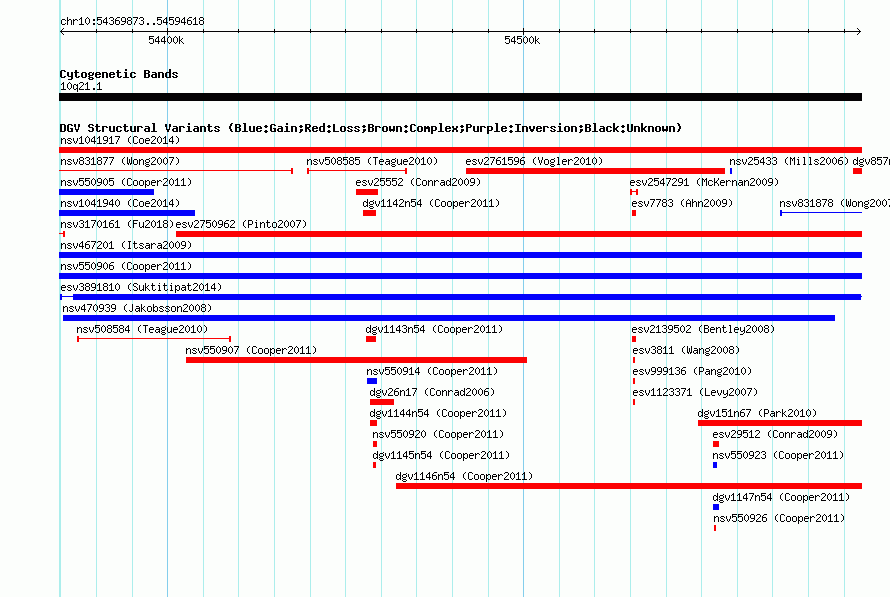Select nsv3170161 (Fu2018) label

[117, 224]
